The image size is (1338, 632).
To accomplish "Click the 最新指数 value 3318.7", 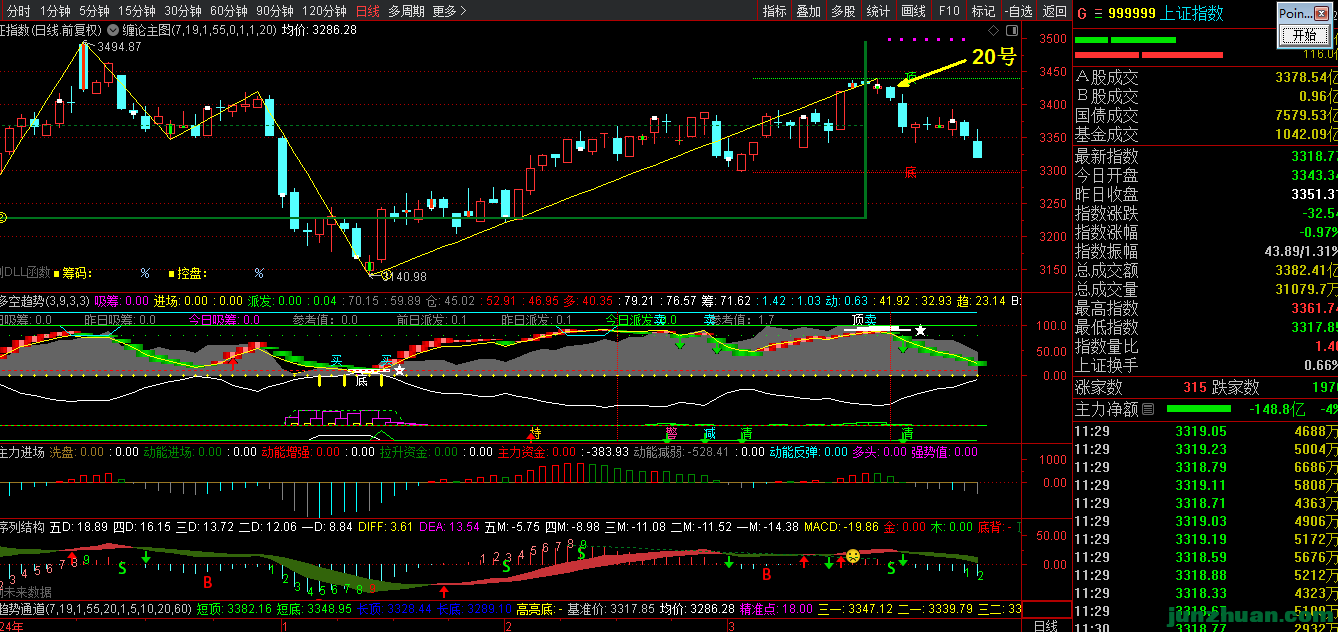I will point(1312,156).
